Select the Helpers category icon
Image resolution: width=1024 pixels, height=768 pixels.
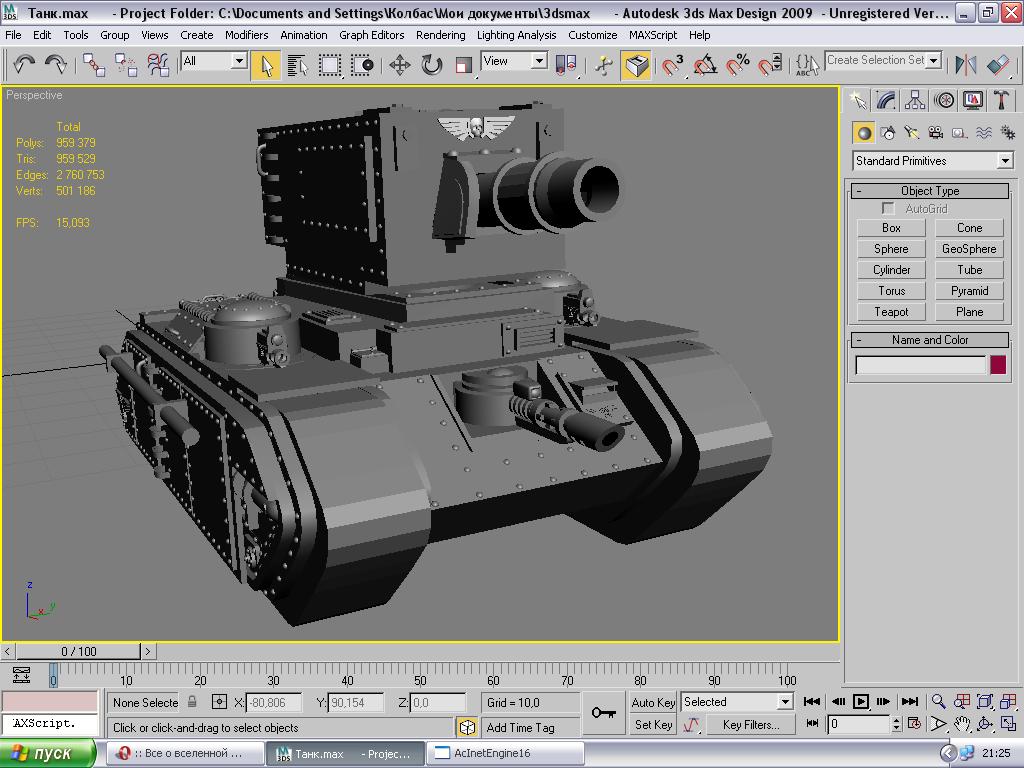pyautogui.click(x=959, y=133)
